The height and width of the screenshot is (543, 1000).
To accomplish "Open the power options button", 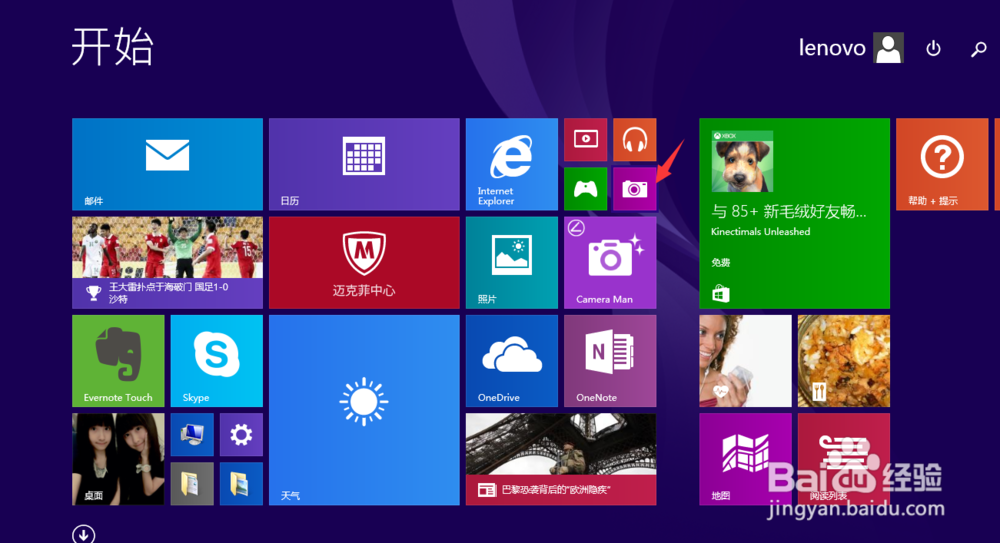I will (x=933, y=48).
